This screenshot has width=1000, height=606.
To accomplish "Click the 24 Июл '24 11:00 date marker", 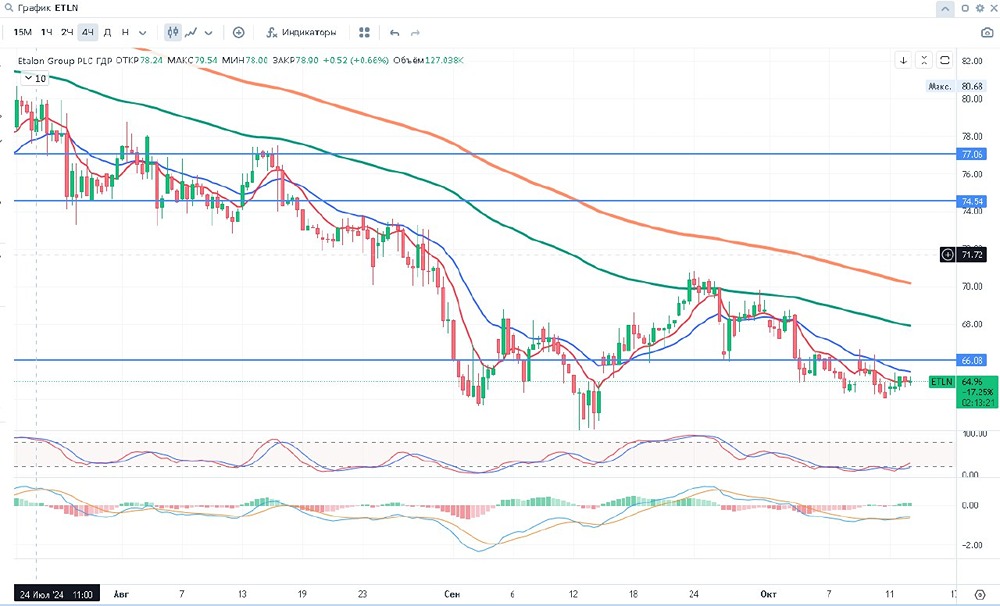I will tap(57, 595).
